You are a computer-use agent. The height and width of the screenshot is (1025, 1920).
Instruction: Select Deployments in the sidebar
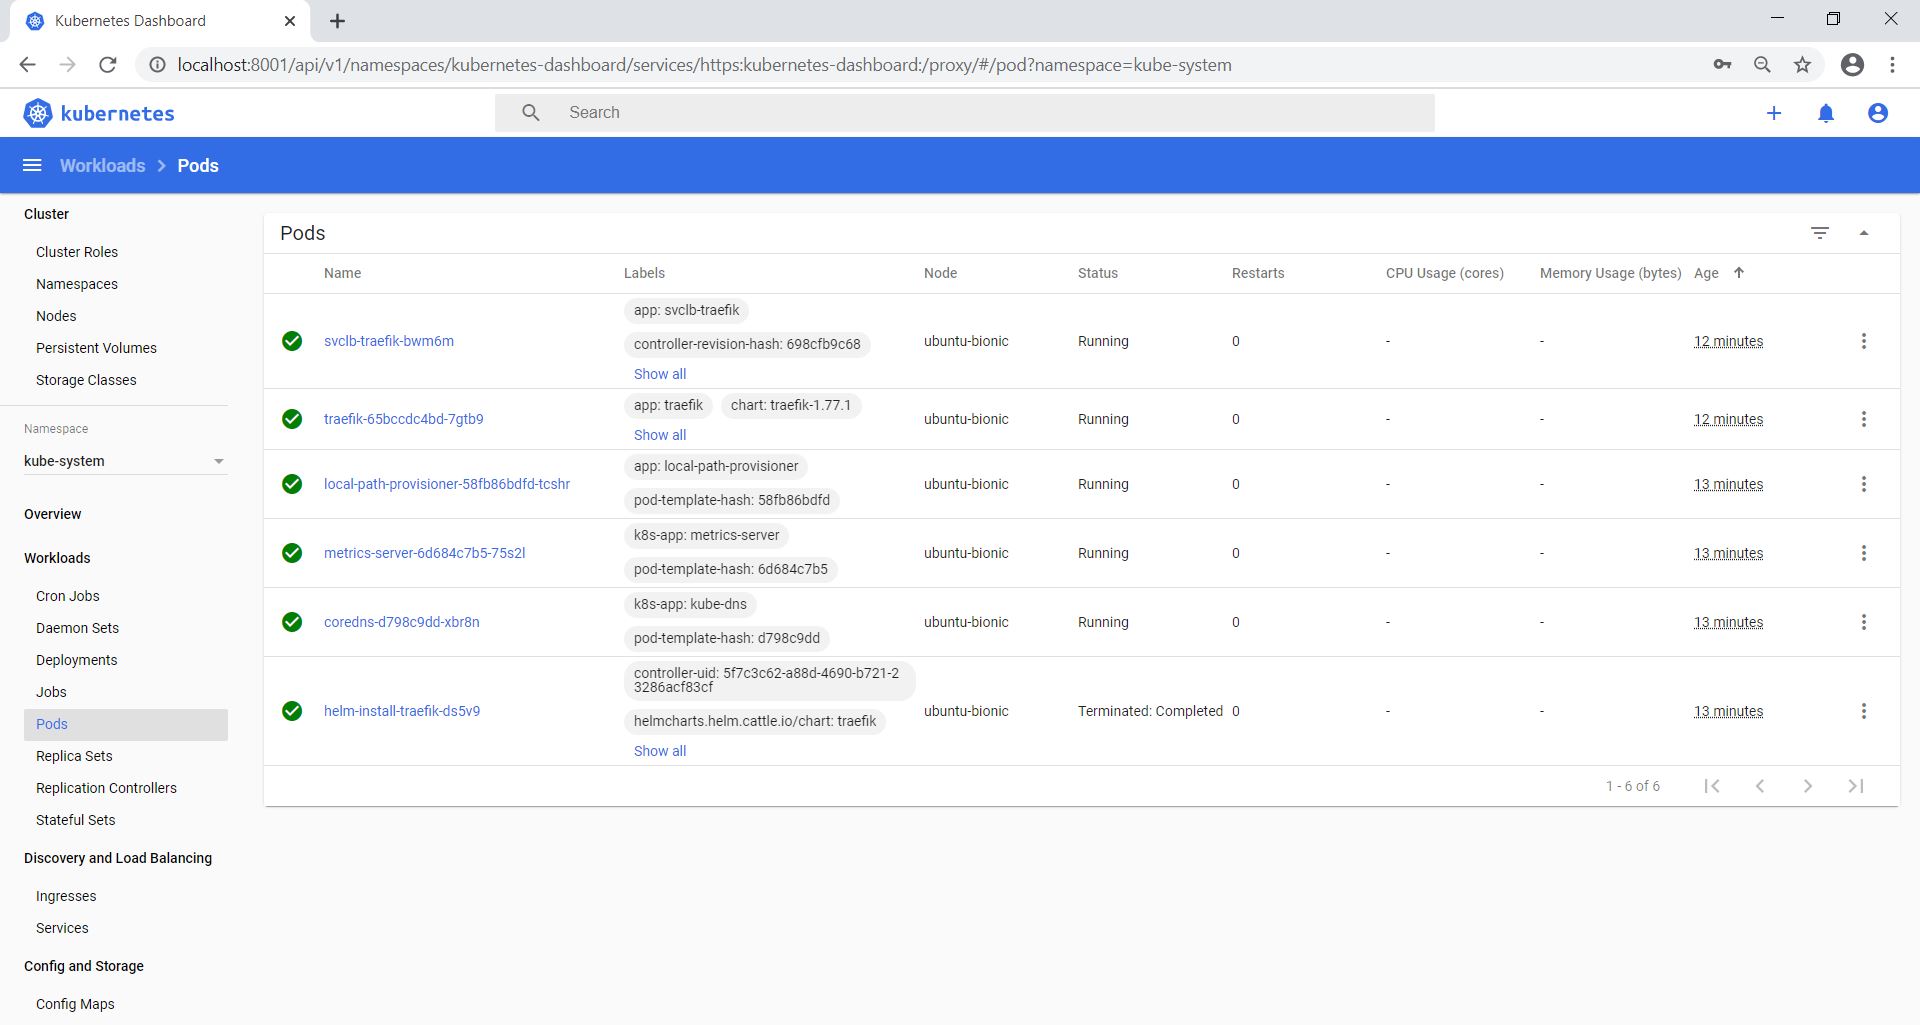pyautogui.click(x=76, y=660)
